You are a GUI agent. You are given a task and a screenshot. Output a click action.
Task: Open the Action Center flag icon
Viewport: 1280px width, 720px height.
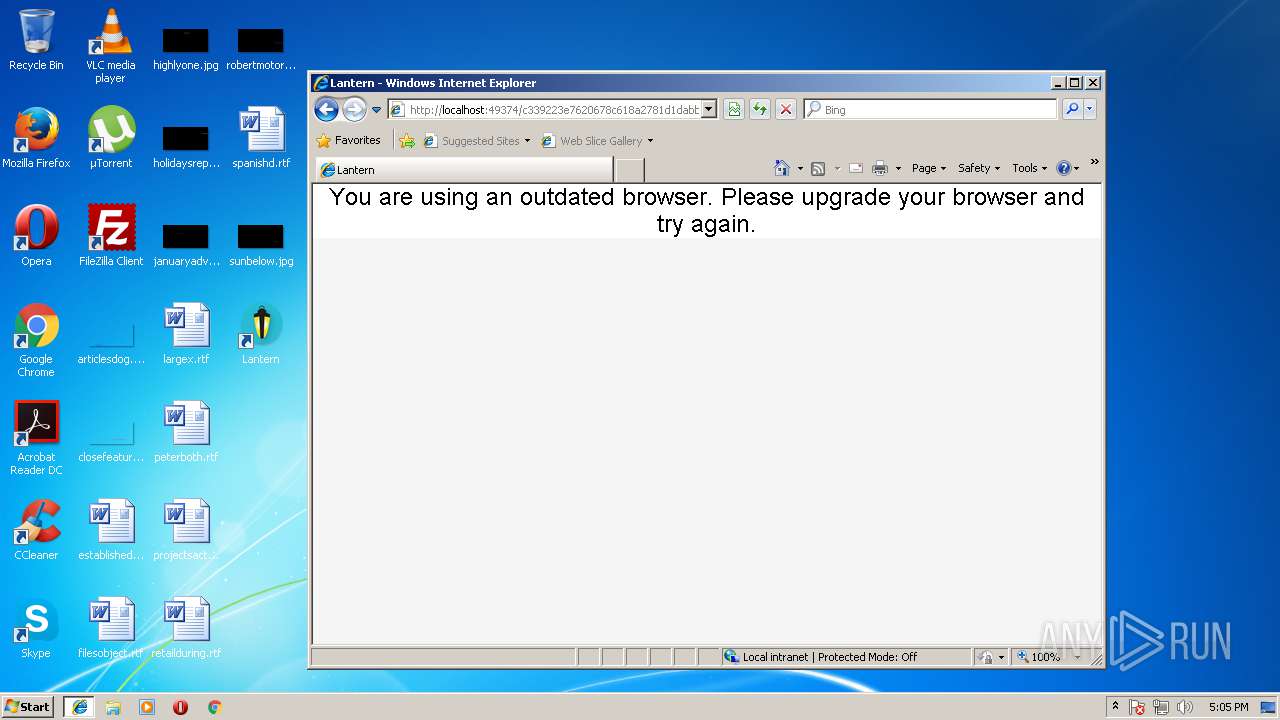point(1137,707)
